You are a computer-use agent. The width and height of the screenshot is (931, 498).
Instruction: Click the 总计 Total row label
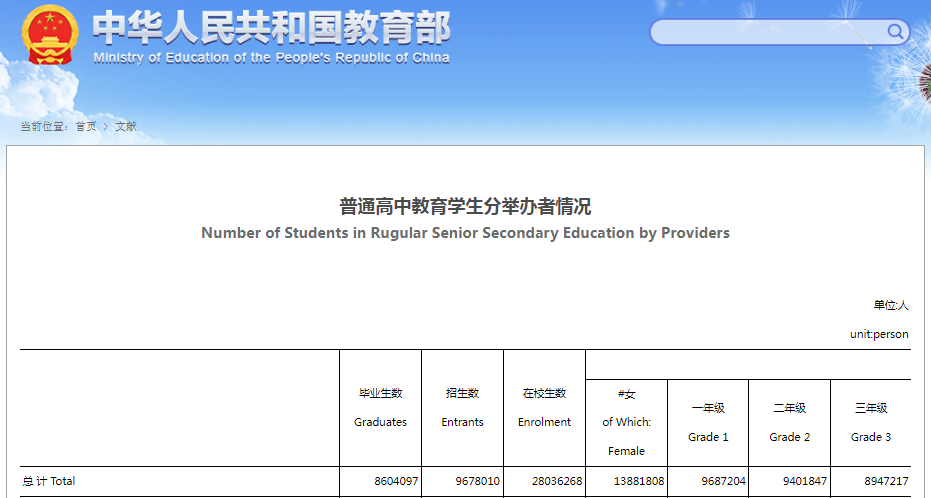tap(49, 481)
